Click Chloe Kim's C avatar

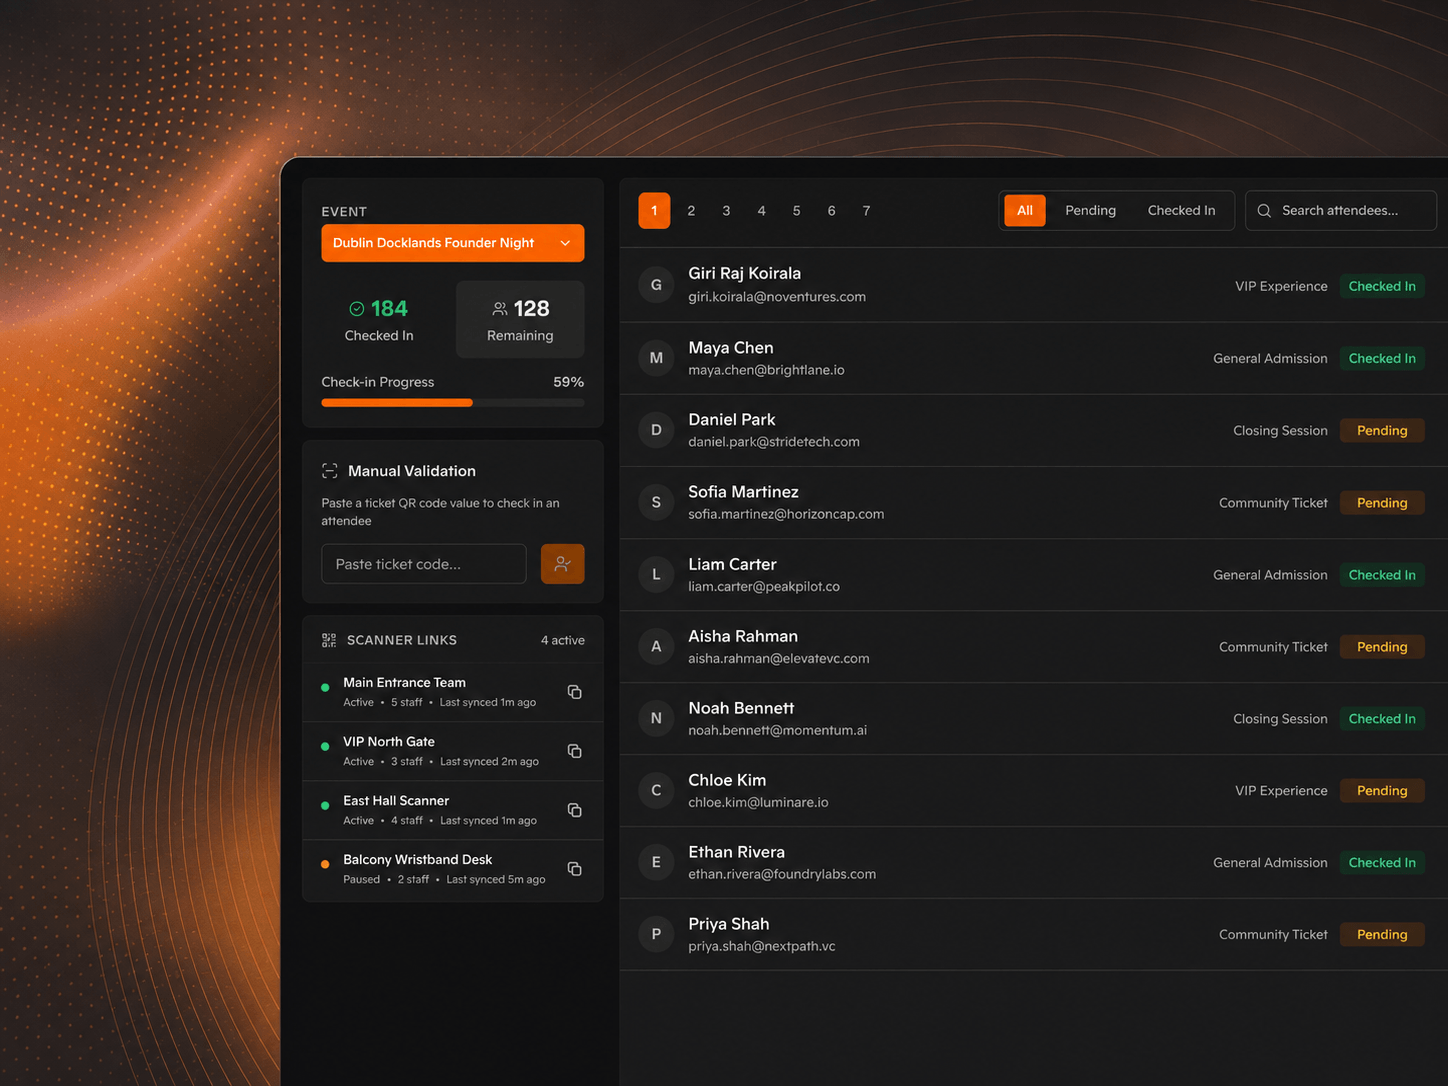[x=656, y=790]
